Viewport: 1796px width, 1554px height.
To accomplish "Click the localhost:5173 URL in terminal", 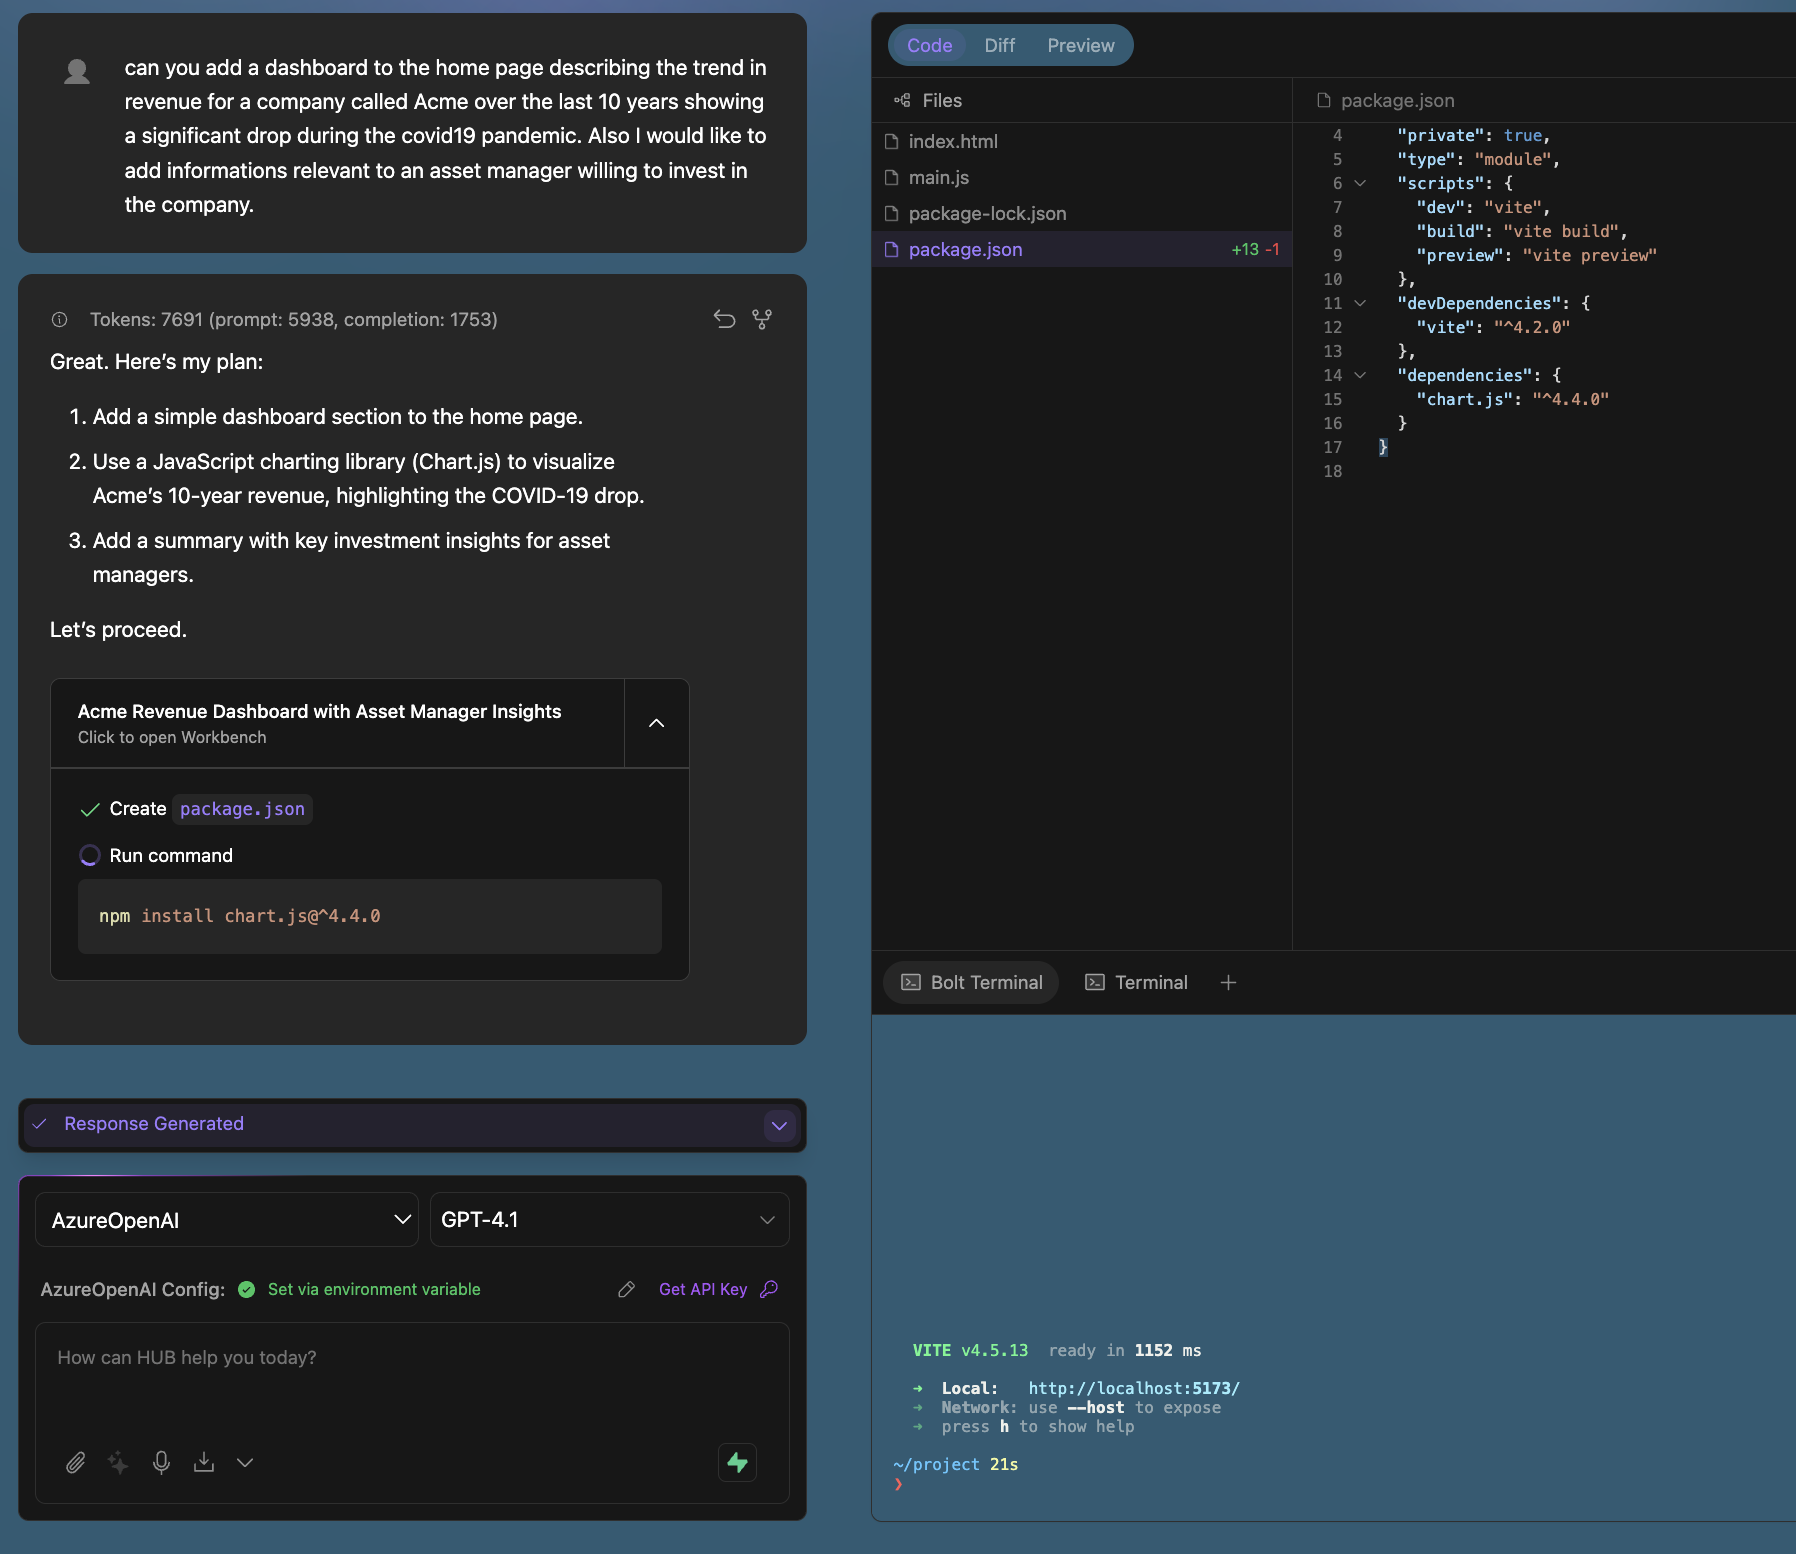I will click(1134, 1388).
